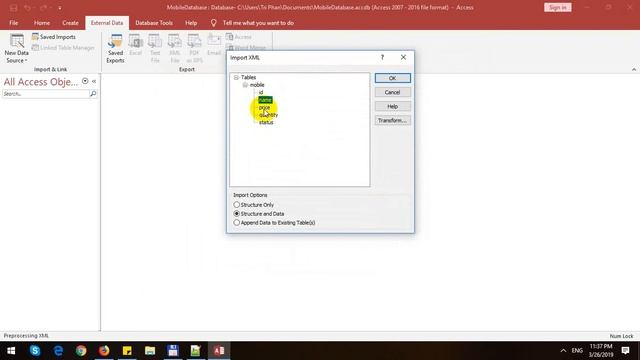The width and height of the screenshot is (640, 360).
Task: Choose Append Data to Existing Table(s)
Action: coord(274,223)
